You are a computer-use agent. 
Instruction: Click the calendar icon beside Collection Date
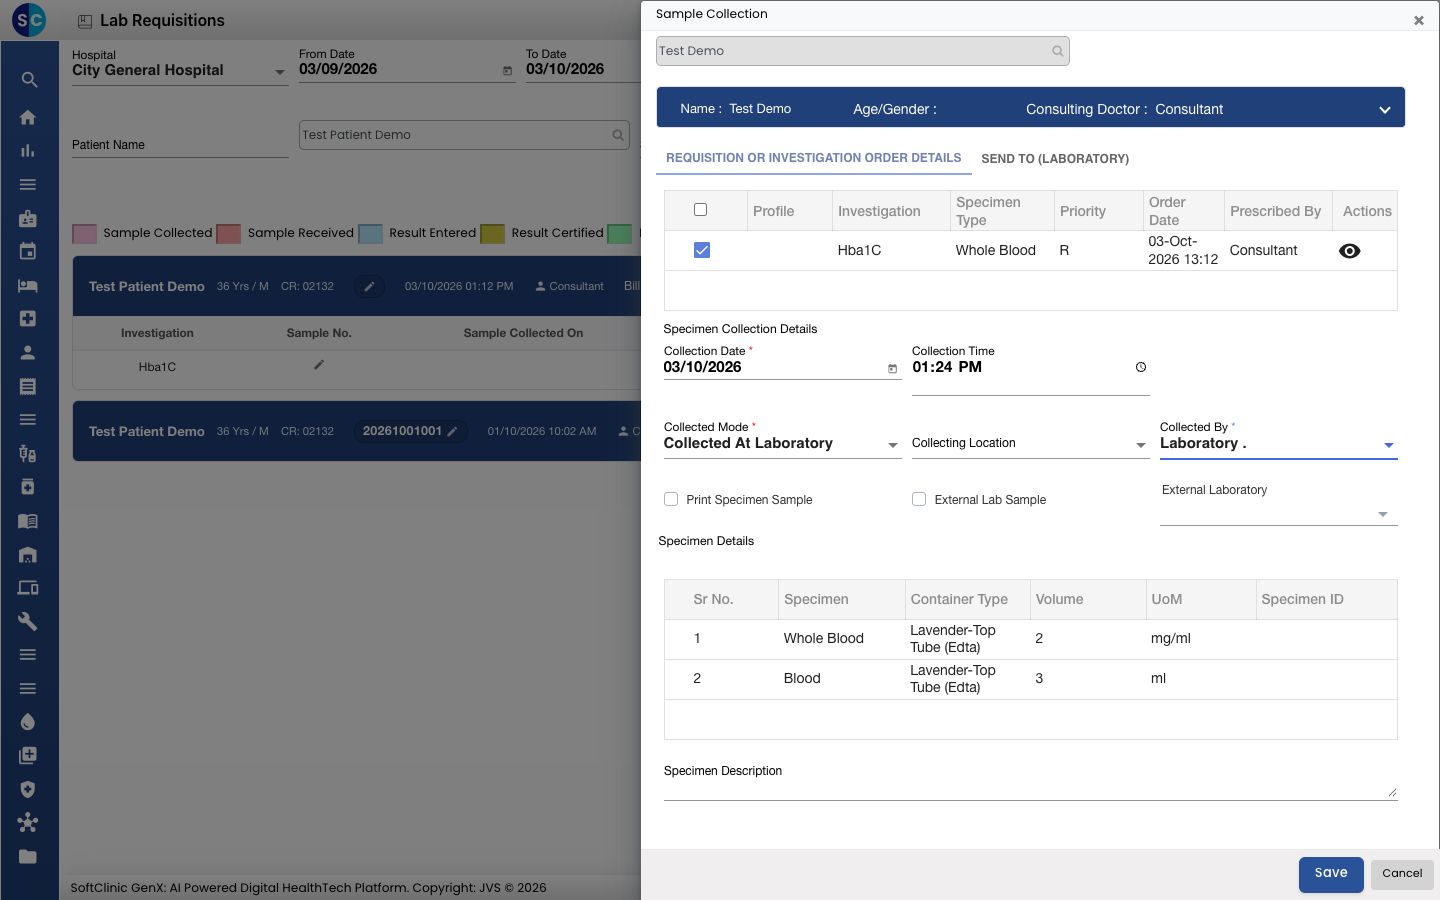[892, 369]
